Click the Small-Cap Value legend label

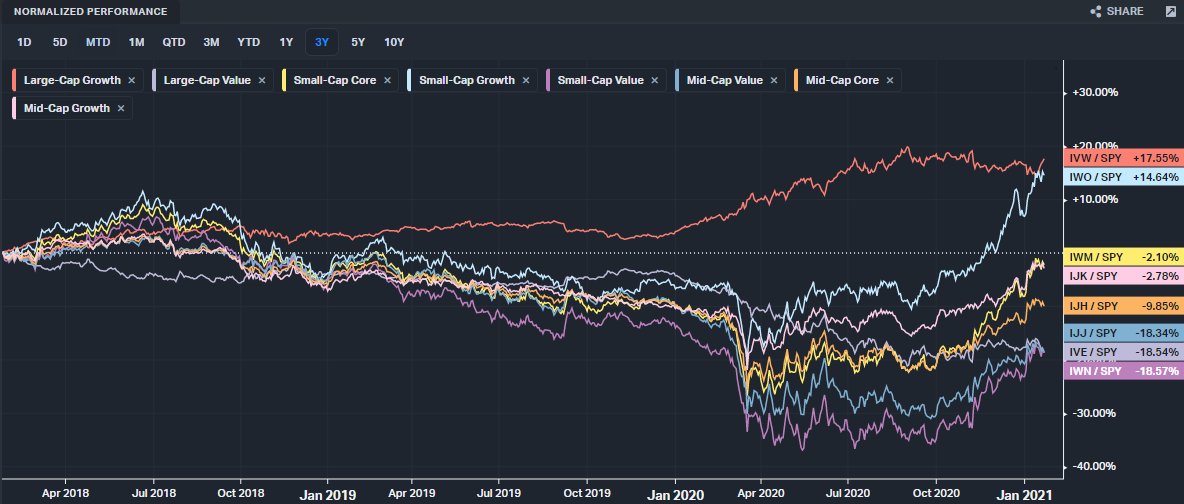(600, 80)
